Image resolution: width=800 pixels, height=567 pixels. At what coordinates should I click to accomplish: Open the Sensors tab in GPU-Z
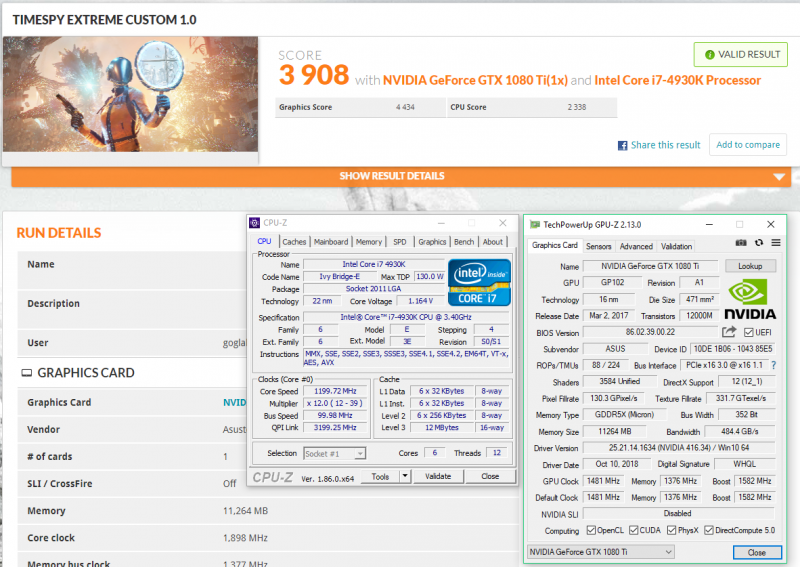pyautogui.click(x=598, y=246)
